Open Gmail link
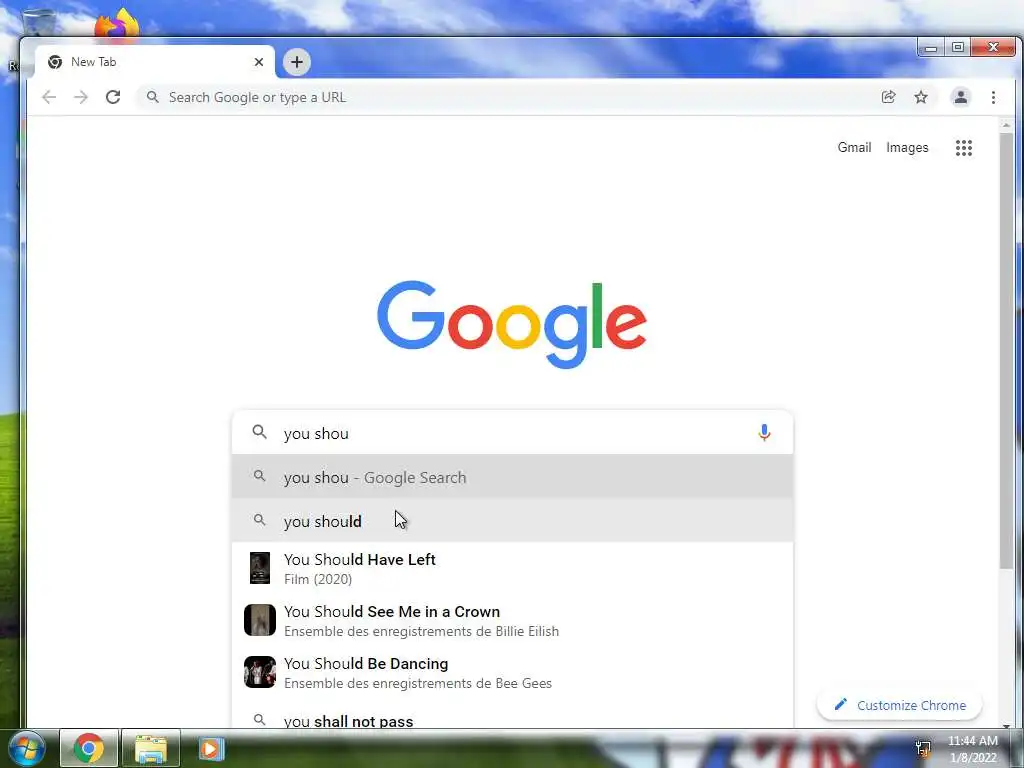The image size is (1024, 768). (854, 148)
